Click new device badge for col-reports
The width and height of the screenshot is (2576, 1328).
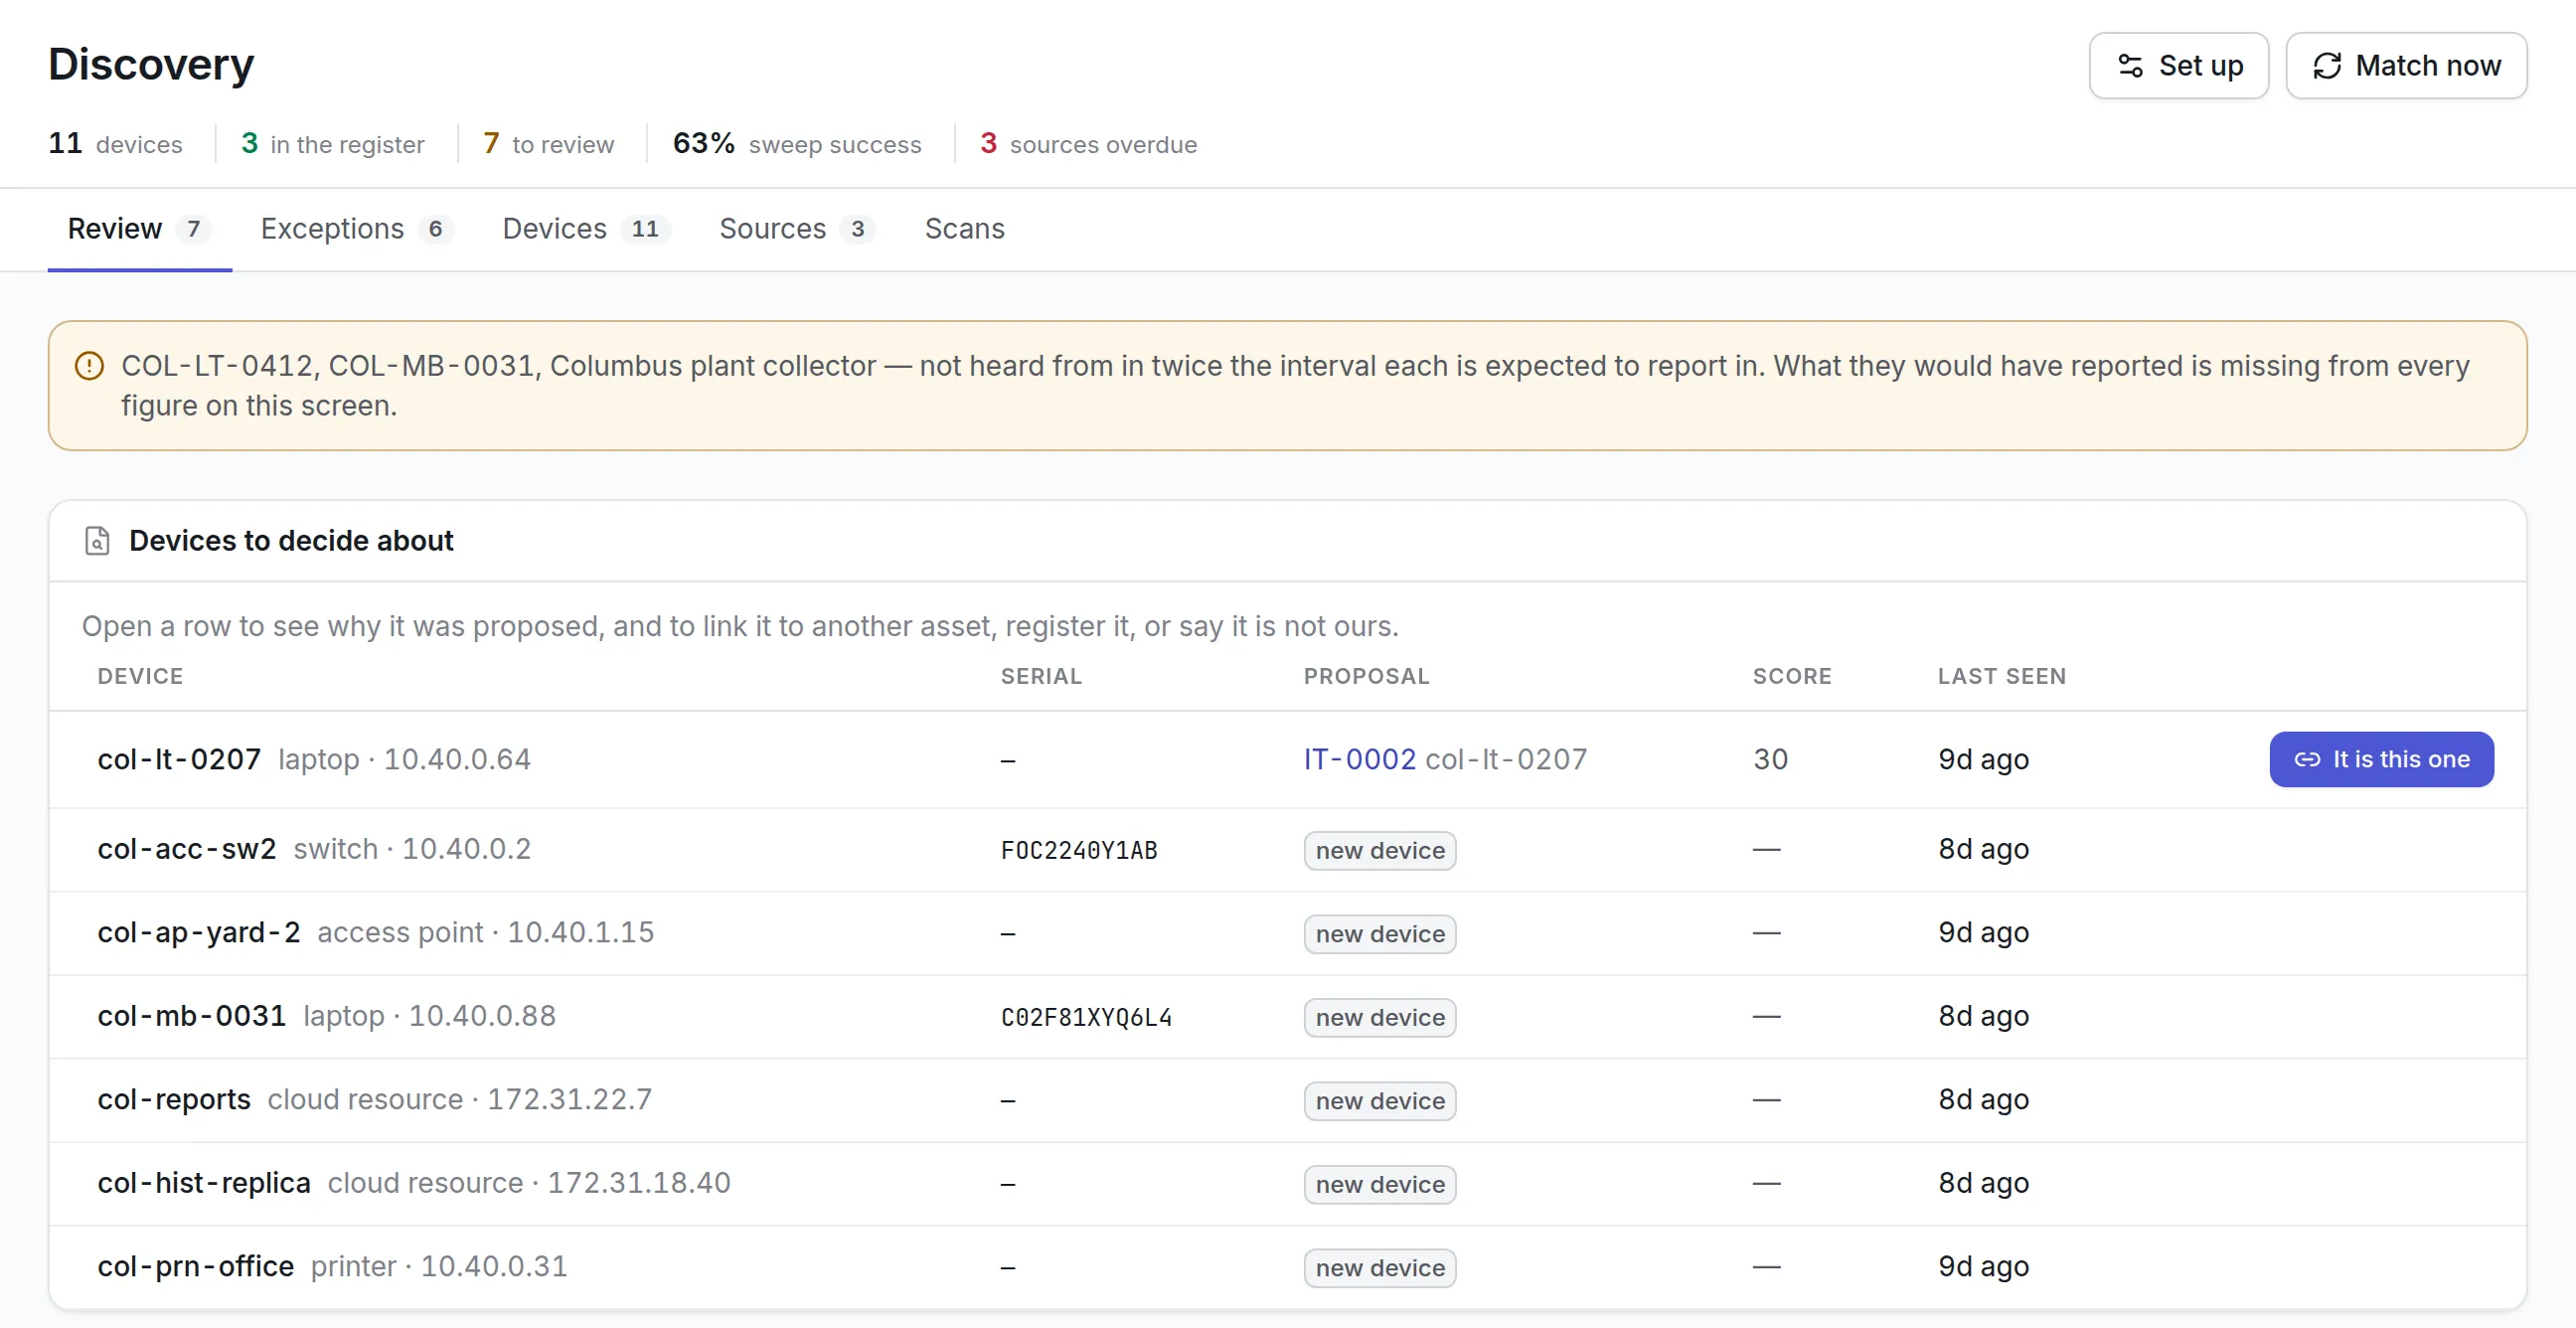coord(1380,1101)
